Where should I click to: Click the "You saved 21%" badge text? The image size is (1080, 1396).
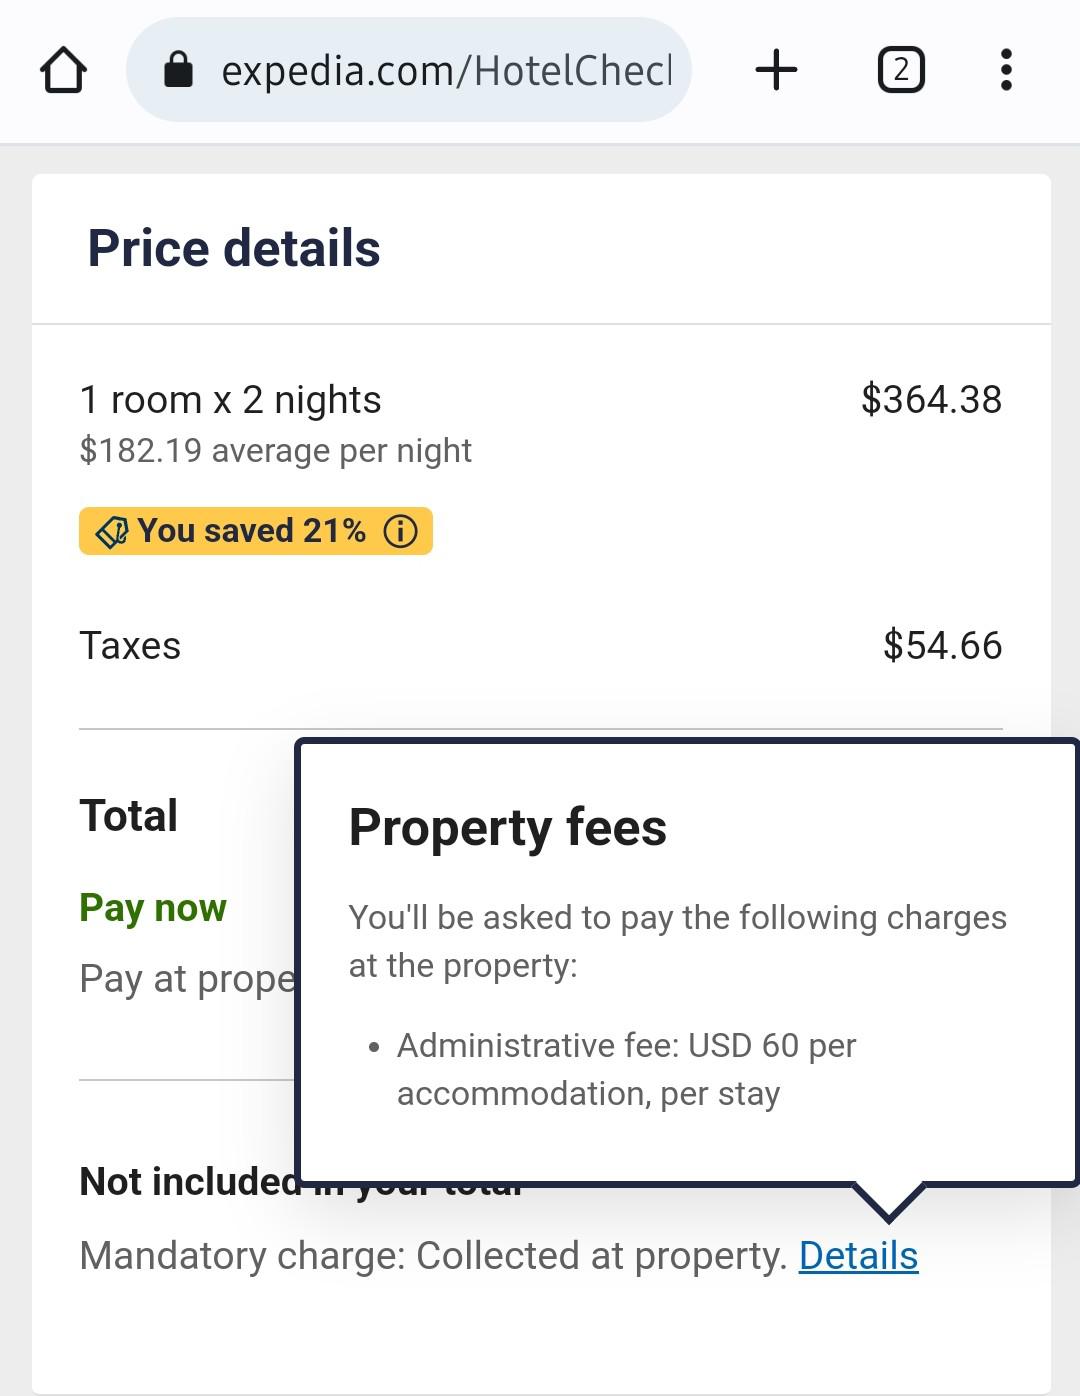tap(252, 531)
